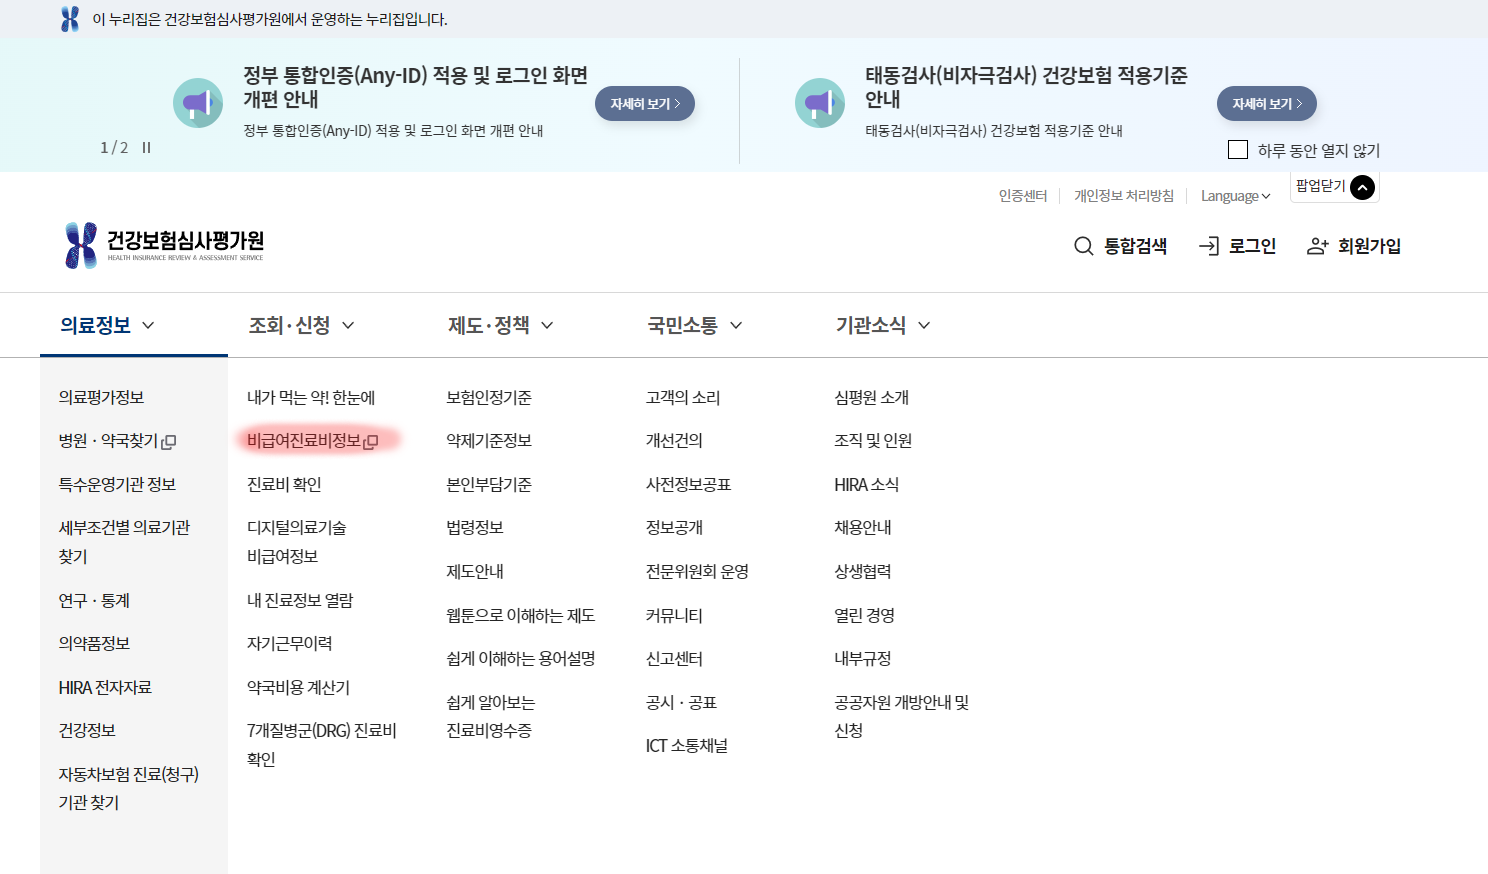This screenshot has height=874, width=1488.
Task: Check the 하루 동안 열지 않기 checkbox
Action: tap(1238, 150)
